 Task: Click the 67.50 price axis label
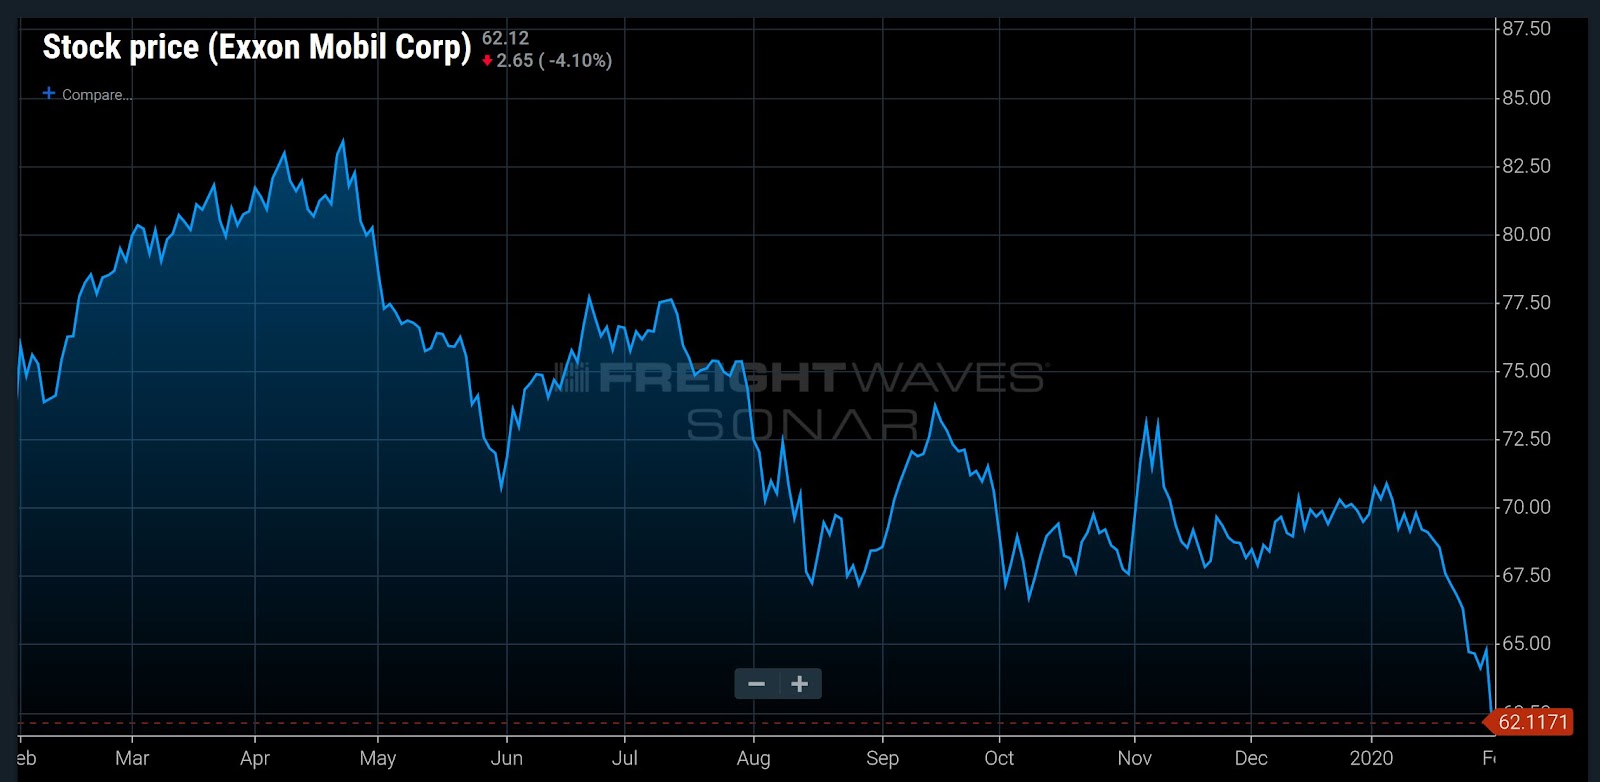pyautogui.click(x=1527, y=575)
